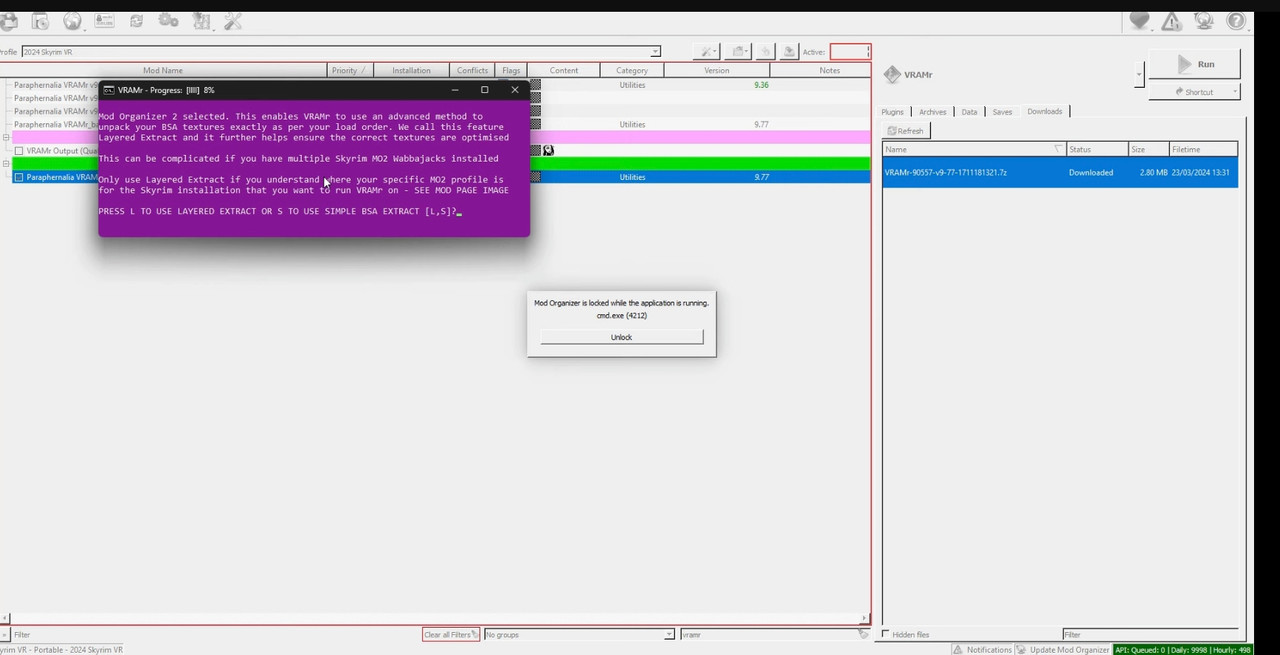Sort by the Priority column header
This screenshot has width=1280, height=655.
click(x=348, y=70)
